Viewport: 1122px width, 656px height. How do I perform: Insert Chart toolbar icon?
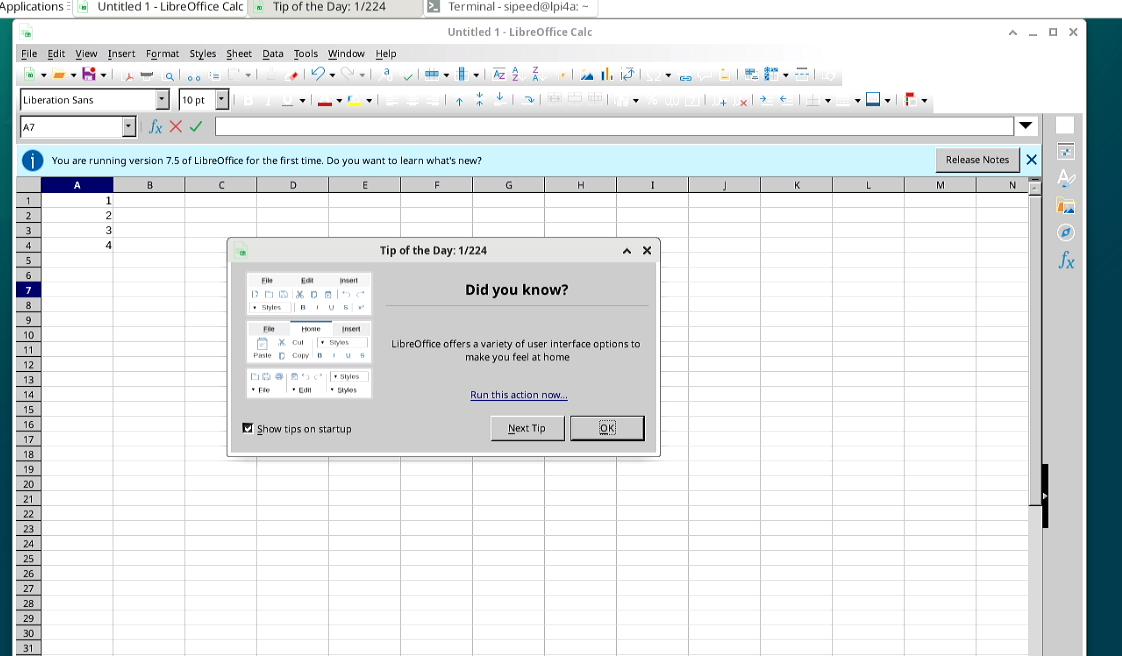point(607,74)
